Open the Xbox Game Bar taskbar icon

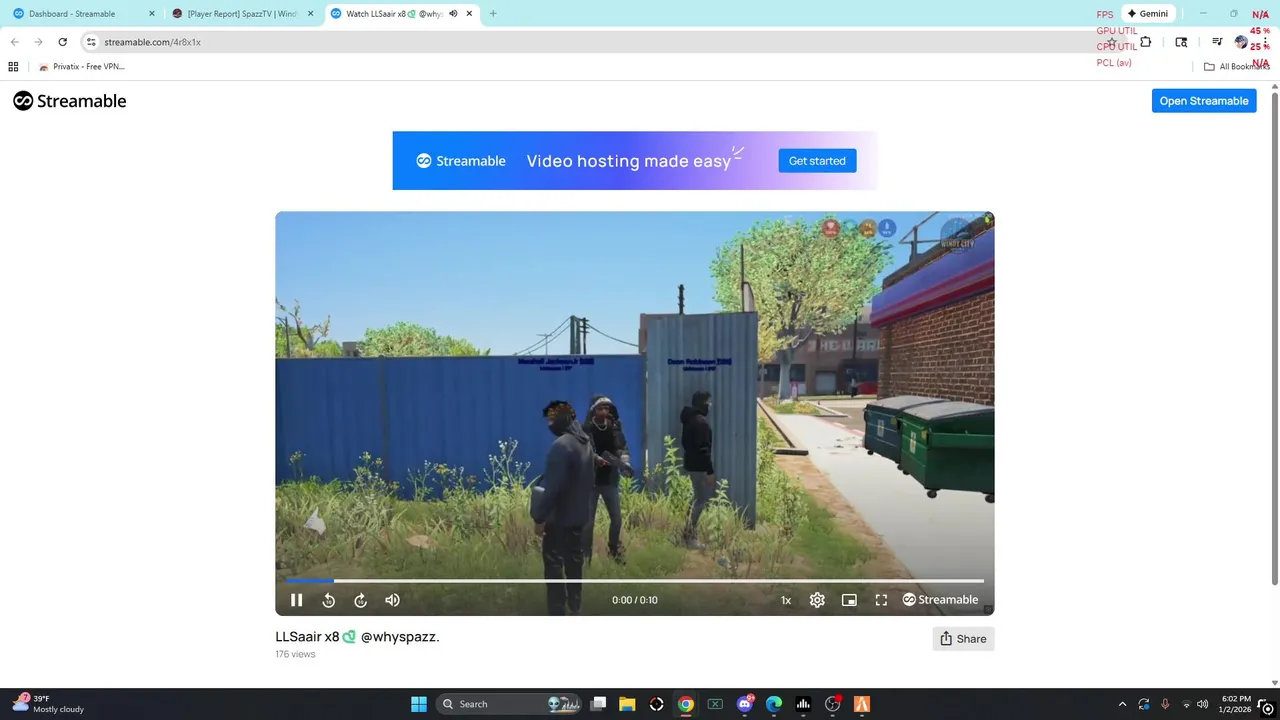click(715, 704)
